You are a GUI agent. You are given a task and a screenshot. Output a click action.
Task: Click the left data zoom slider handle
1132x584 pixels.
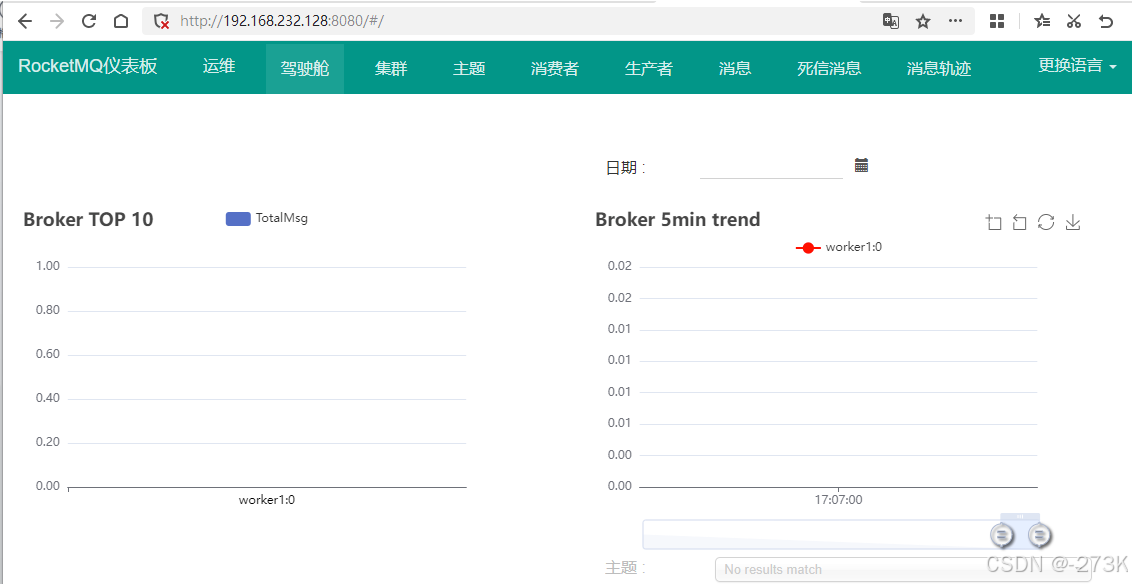[1002, 536]
